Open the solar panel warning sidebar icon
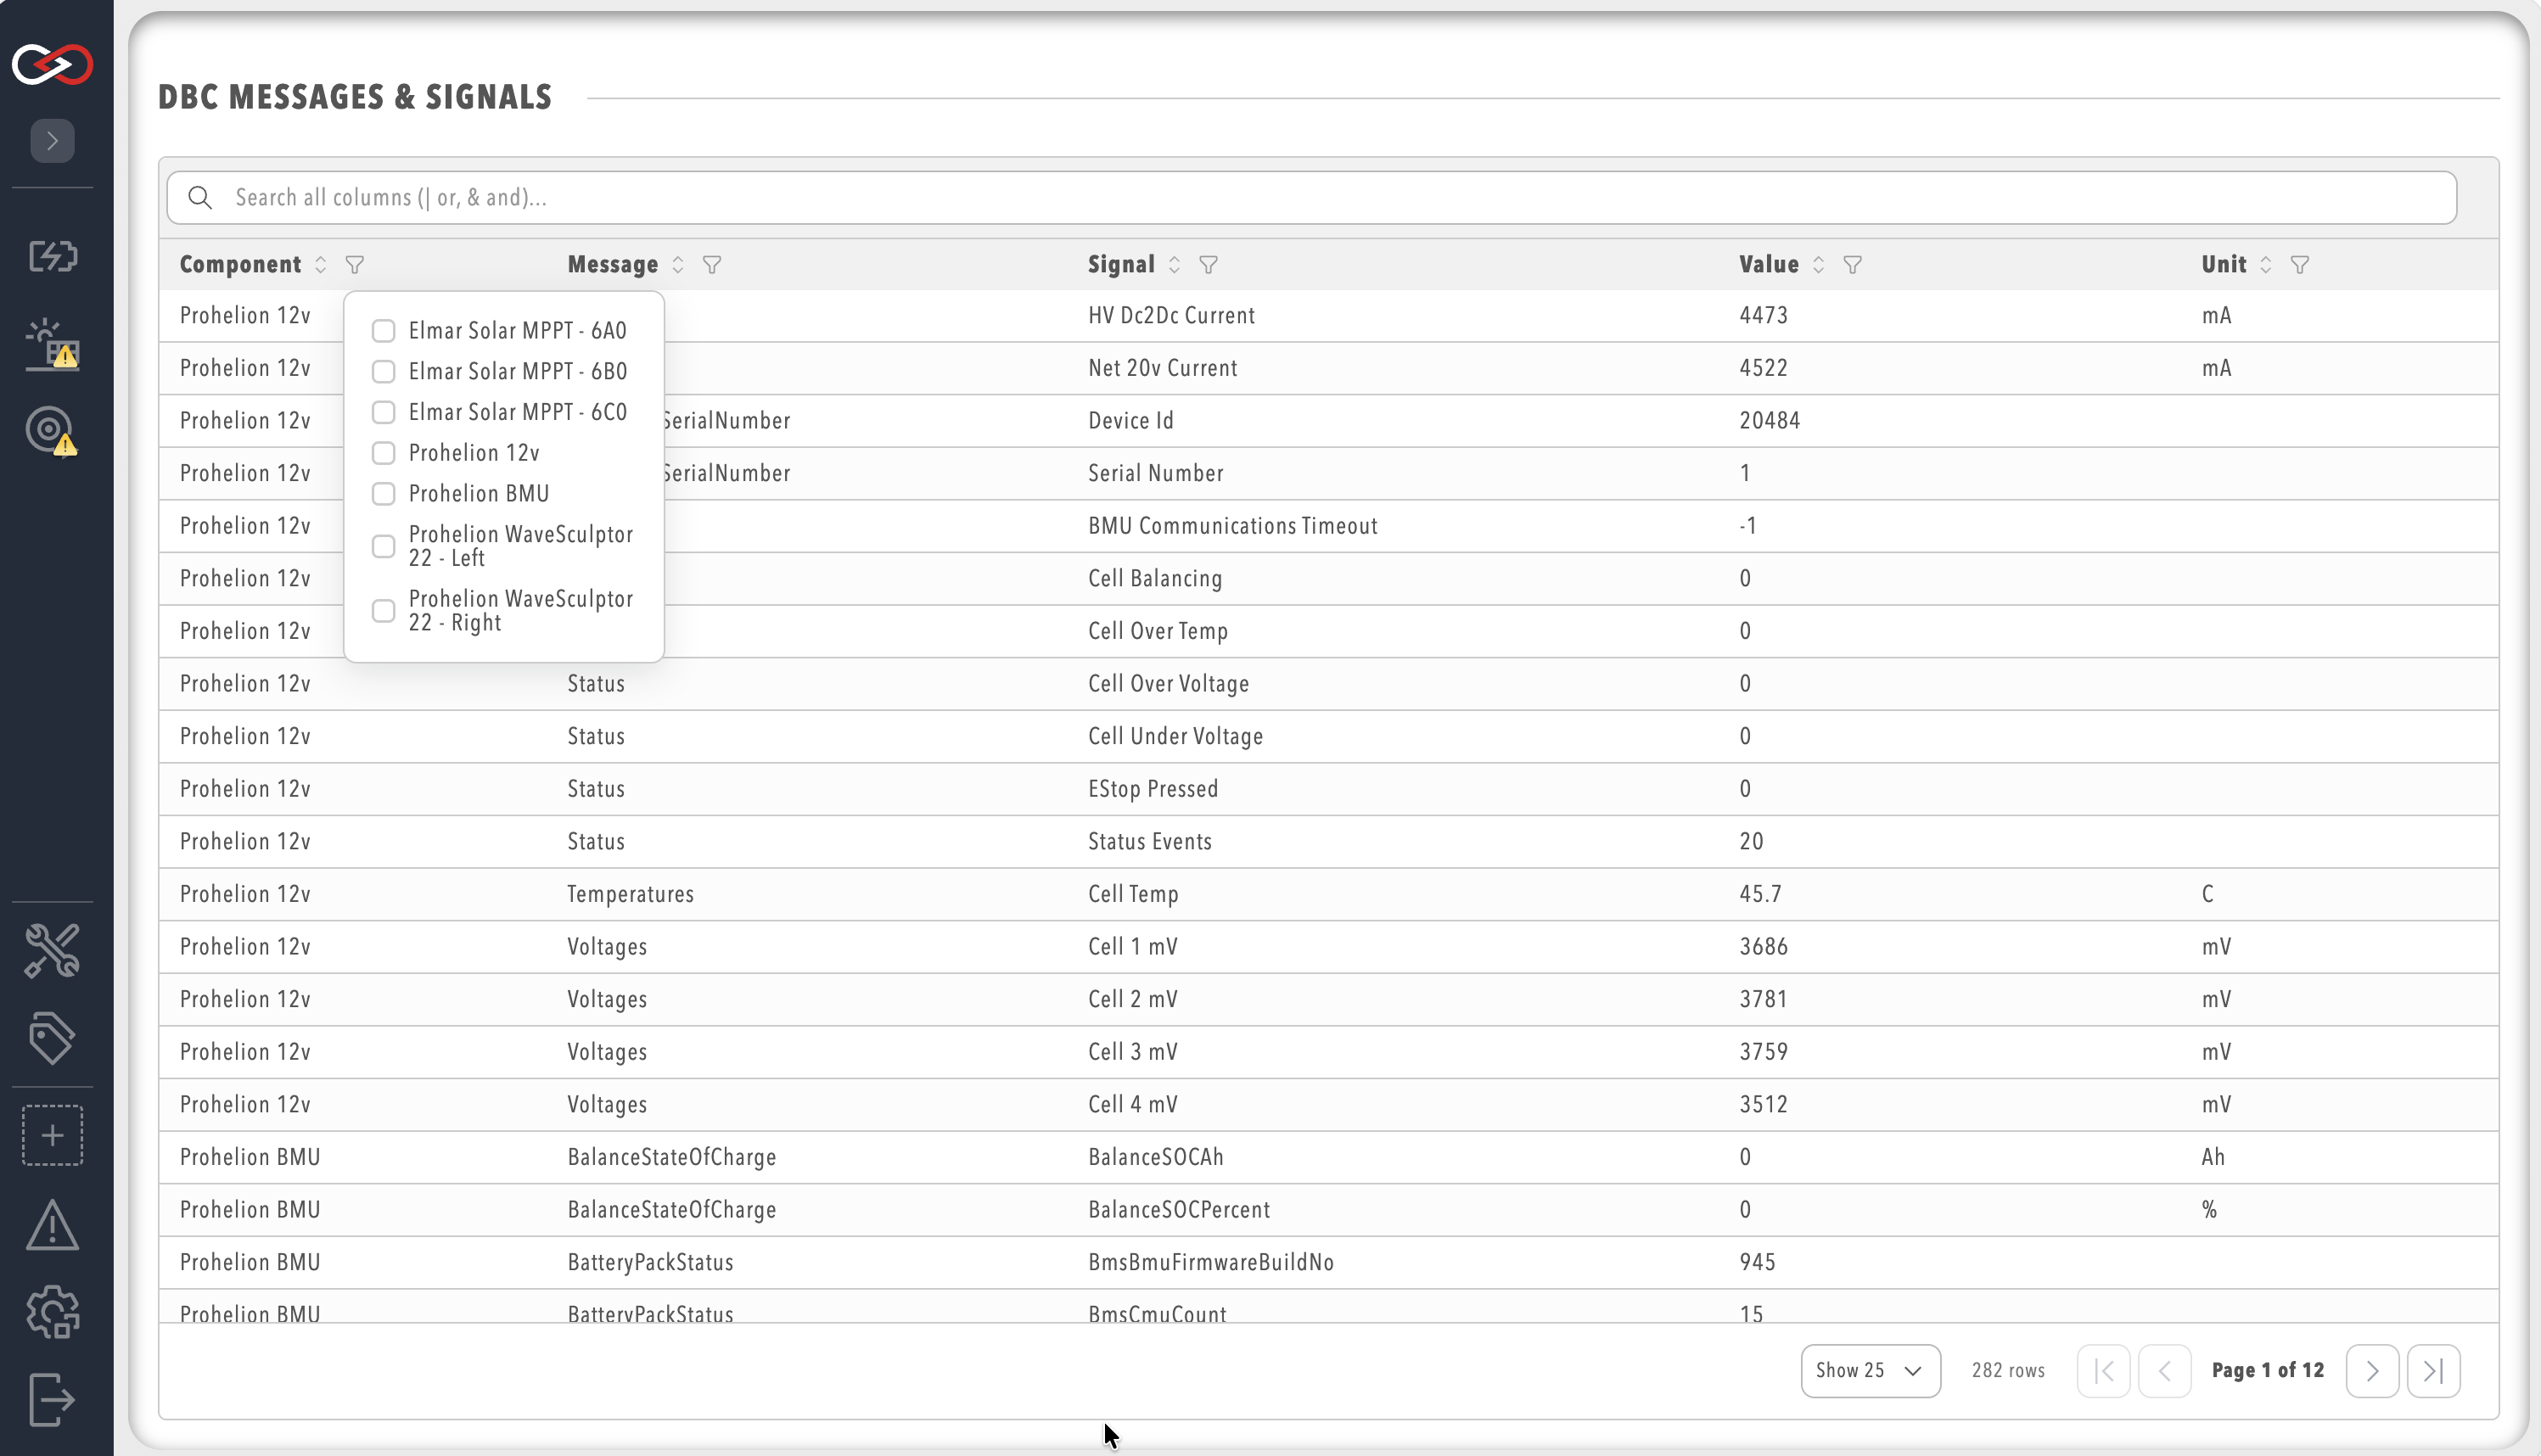 (52, 345)
